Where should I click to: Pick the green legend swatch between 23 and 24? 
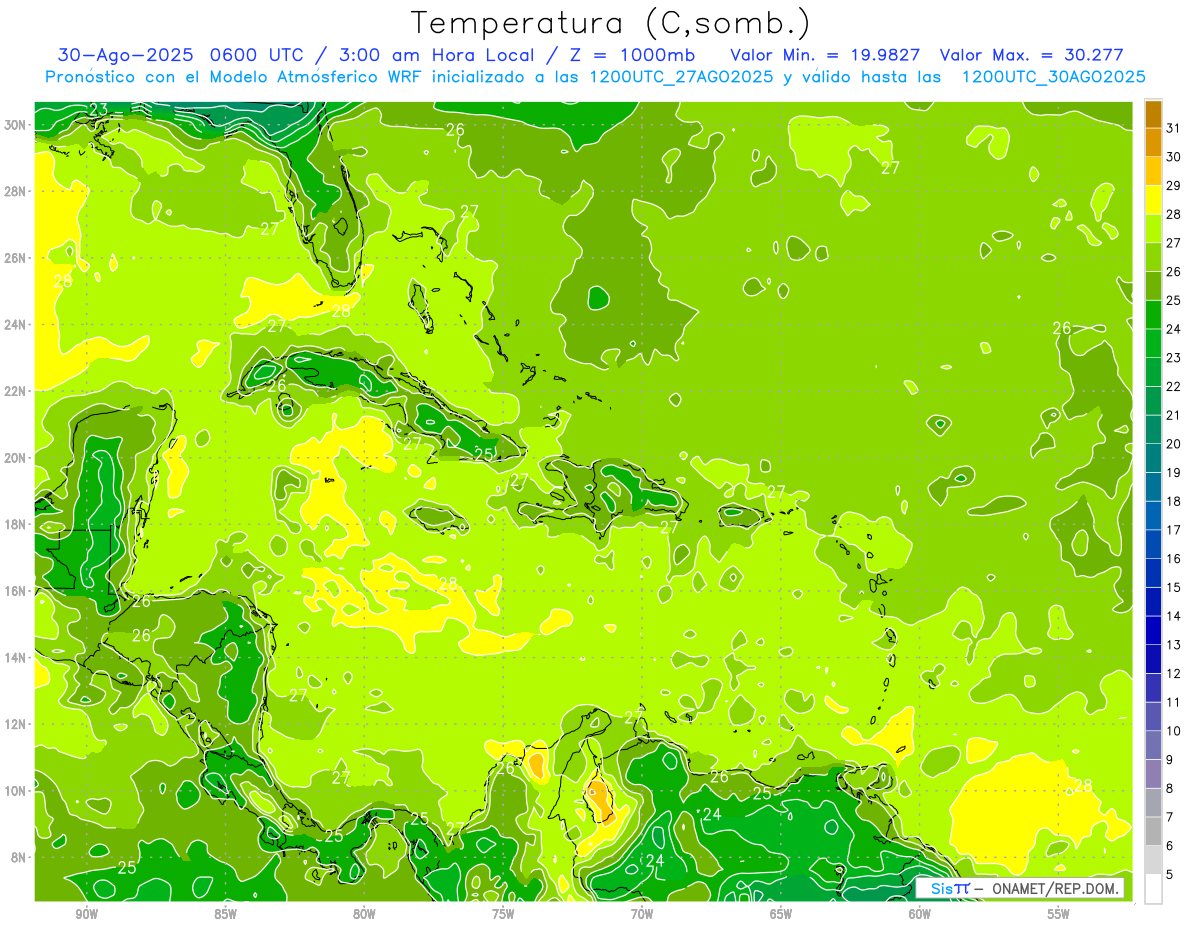click(1153, 343)
